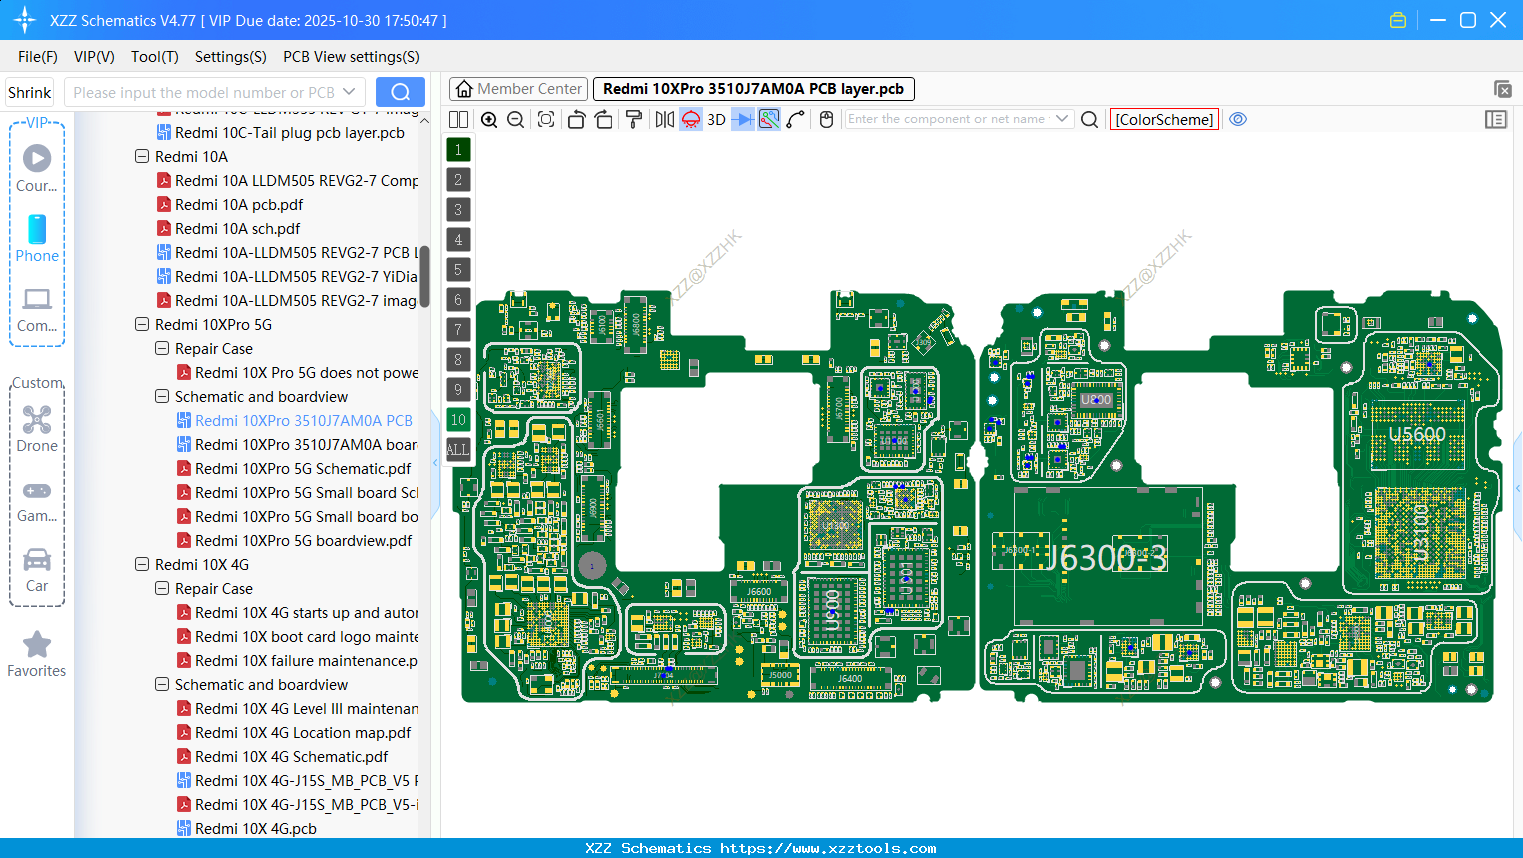Image resolution: width=1523 pixels, height=858 pixels.
Task: Open the Tool(T) menu
Action: point(155,57)
